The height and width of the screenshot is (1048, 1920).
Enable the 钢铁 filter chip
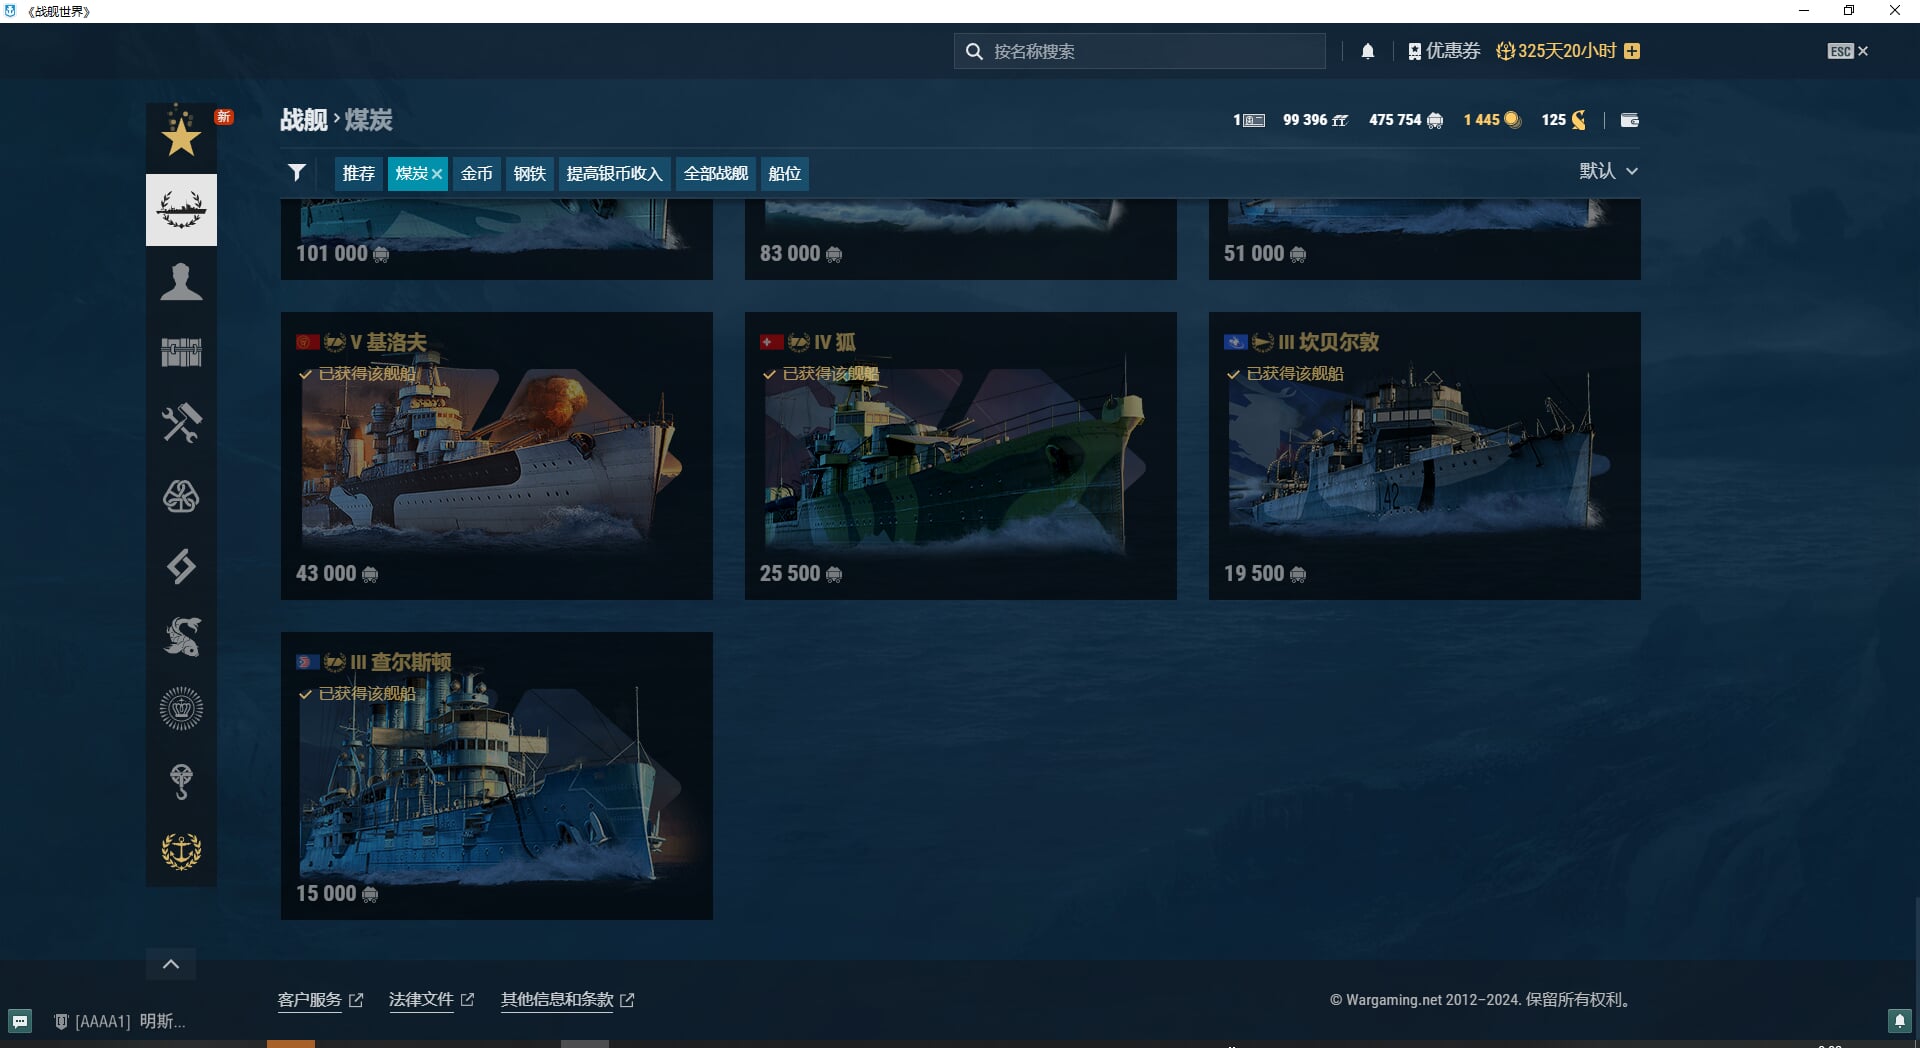(529, 174)
